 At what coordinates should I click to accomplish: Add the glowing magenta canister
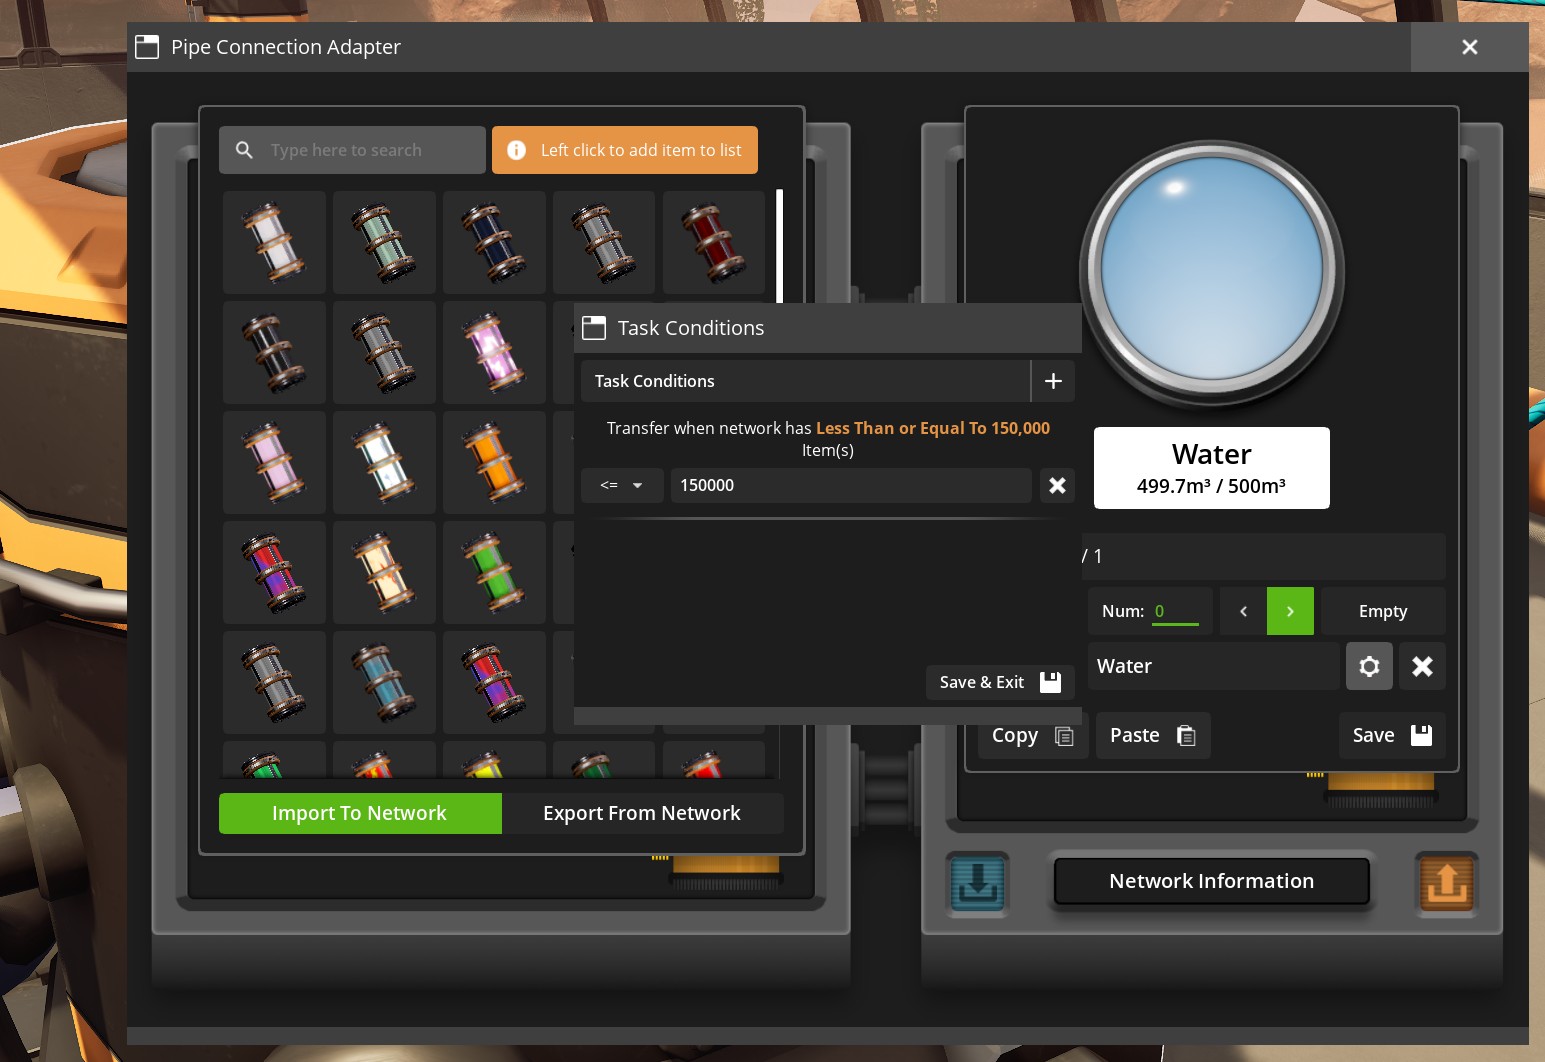(x=494, y=352)
